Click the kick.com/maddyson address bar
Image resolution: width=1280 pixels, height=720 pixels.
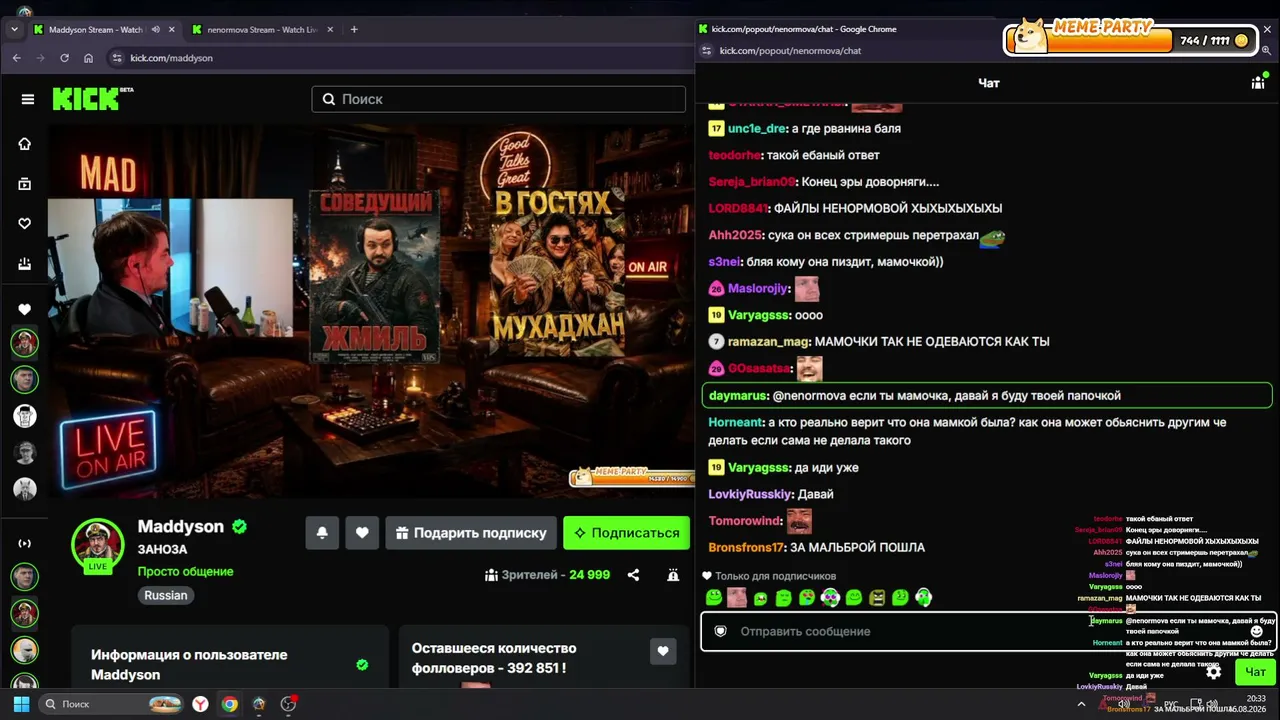pyautogui.click(x=400, y=58)
